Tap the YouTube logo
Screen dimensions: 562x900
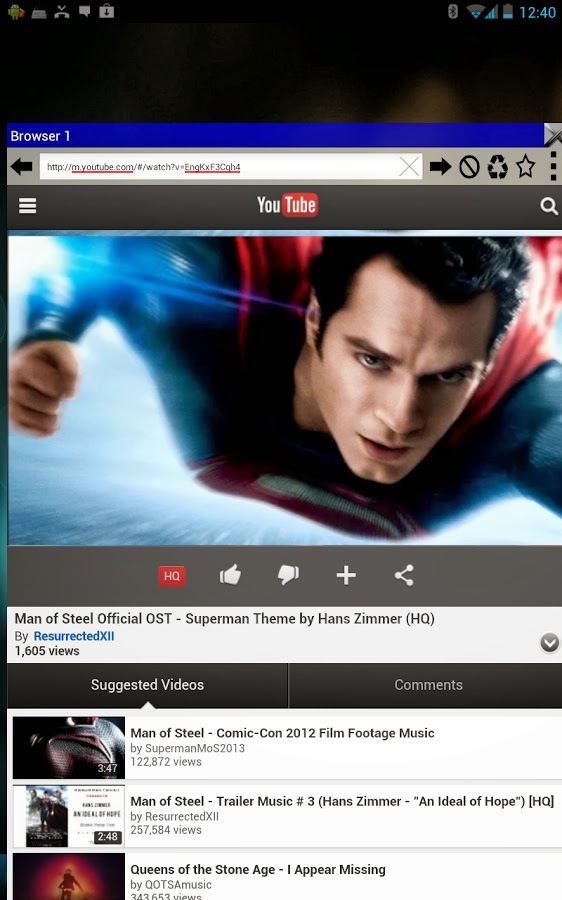(287, 205)
